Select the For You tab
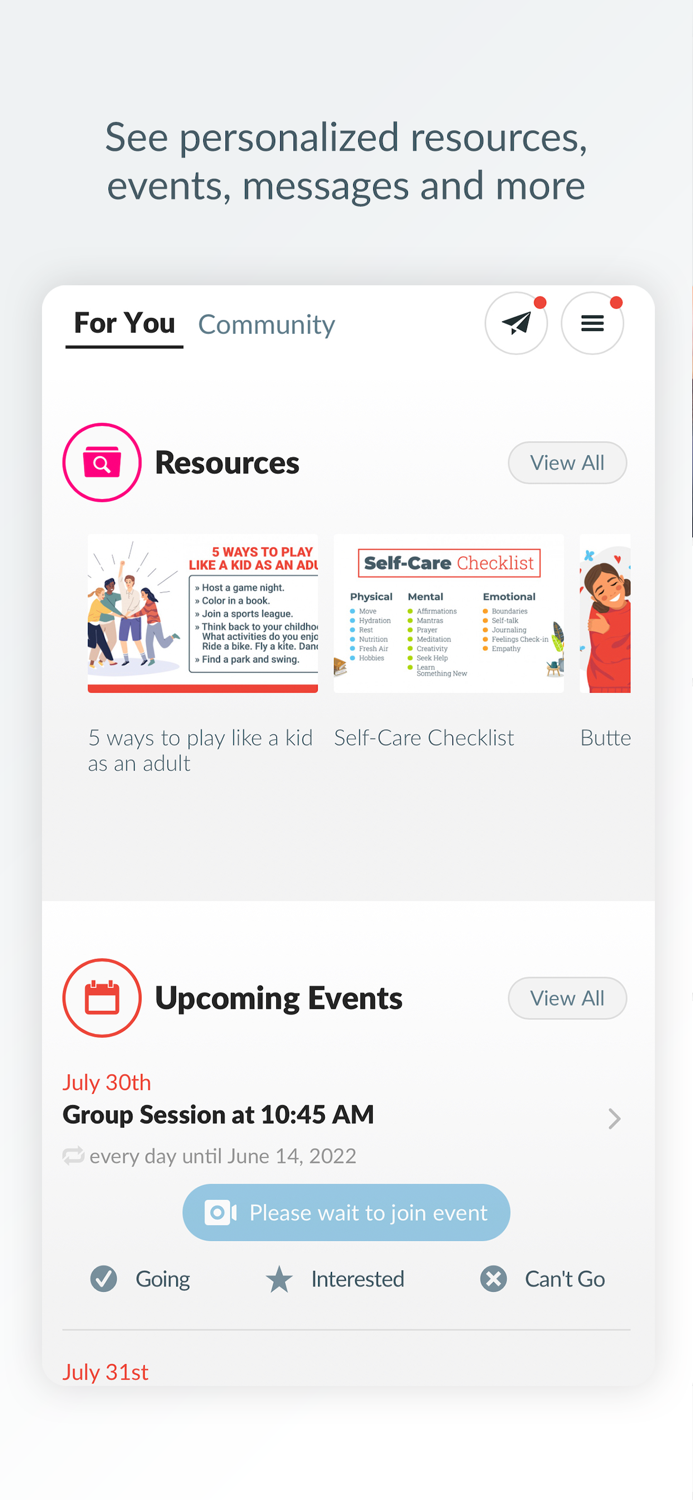This screenshot has width=693, height=1500. (124, 324)
